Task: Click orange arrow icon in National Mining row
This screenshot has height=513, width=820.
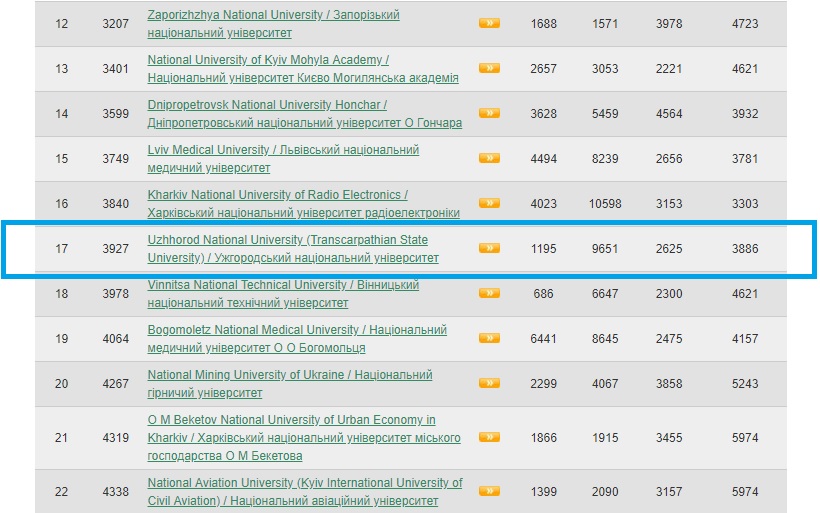Action: [x=489, y=383]
